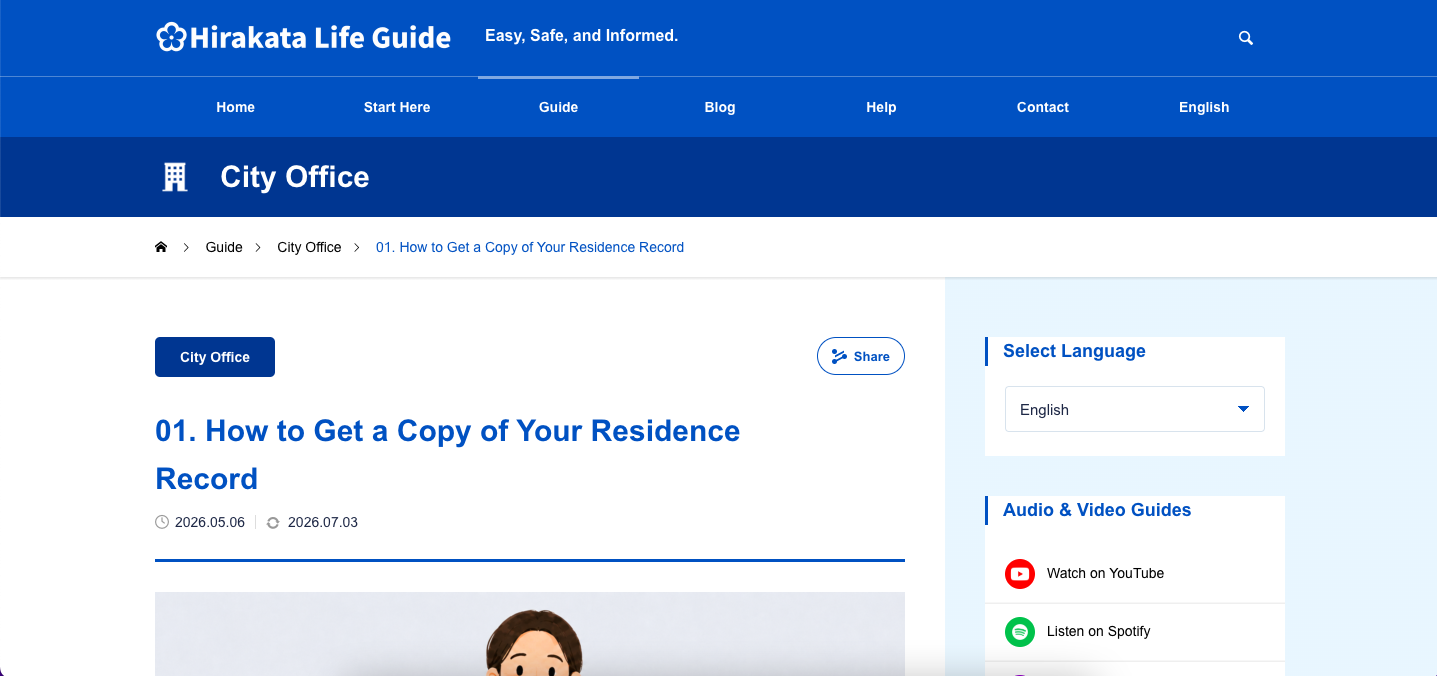Click the City Office building icon
Screen dimensions: 1437x676
175,177
